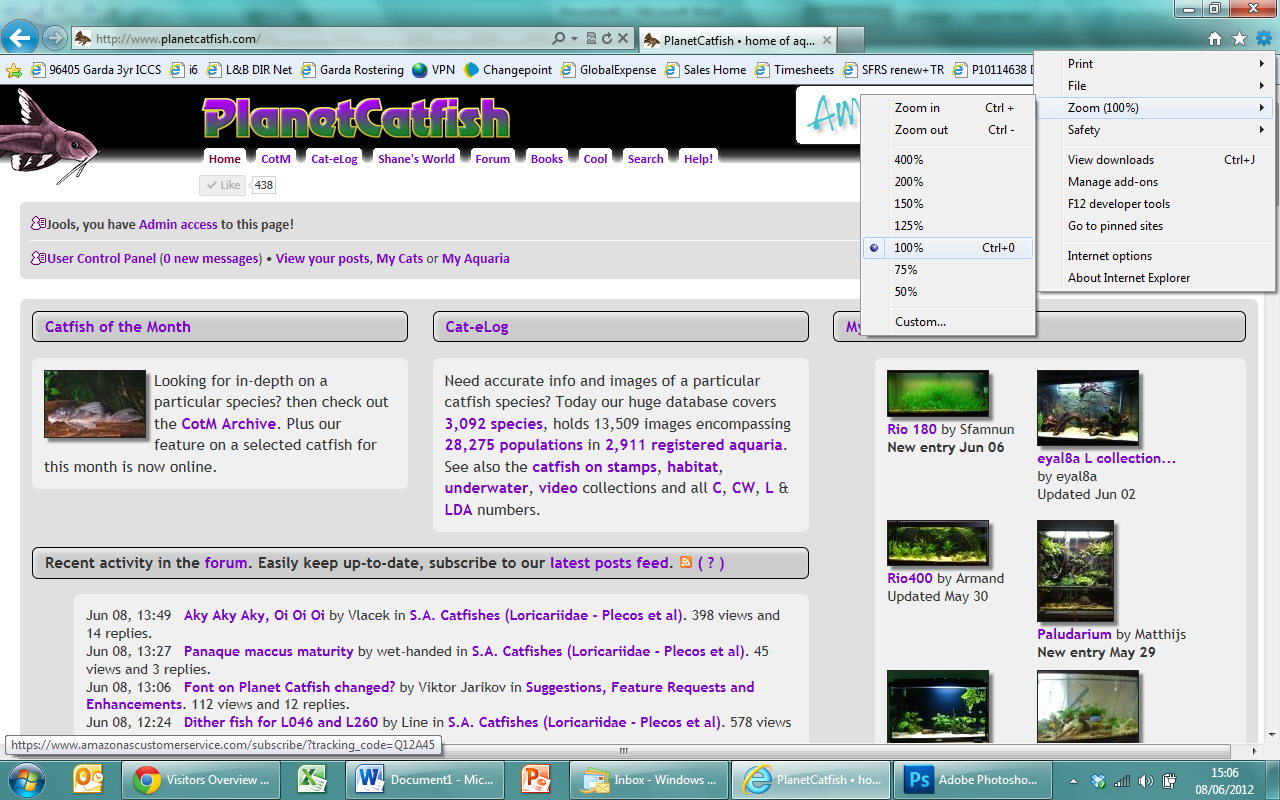The image size is (1280, 800).
Task: Choose Zoom out from zoom submenu
Action: (x=948, y=130)
